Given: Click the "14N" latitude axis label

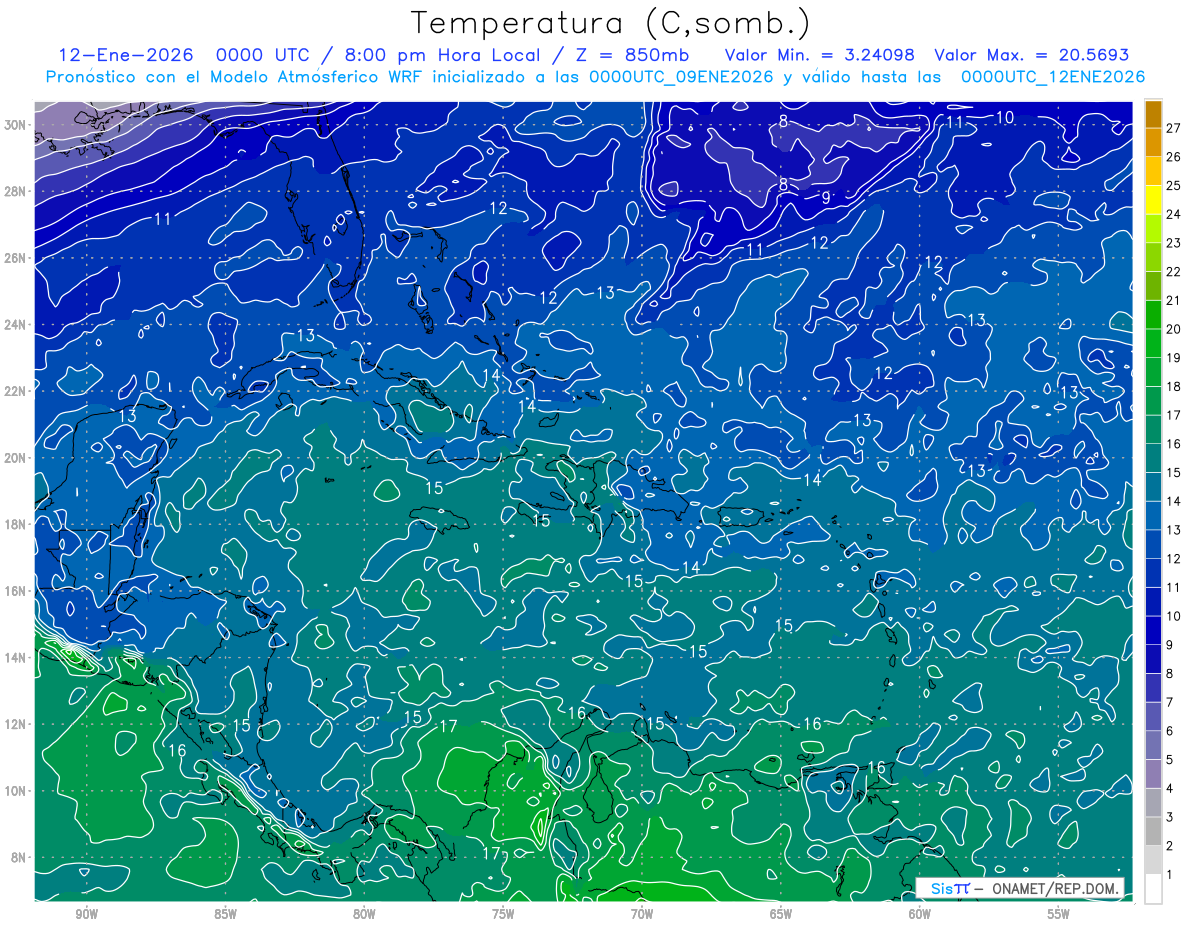Looking at the screenshot, I should coord(15,658).
